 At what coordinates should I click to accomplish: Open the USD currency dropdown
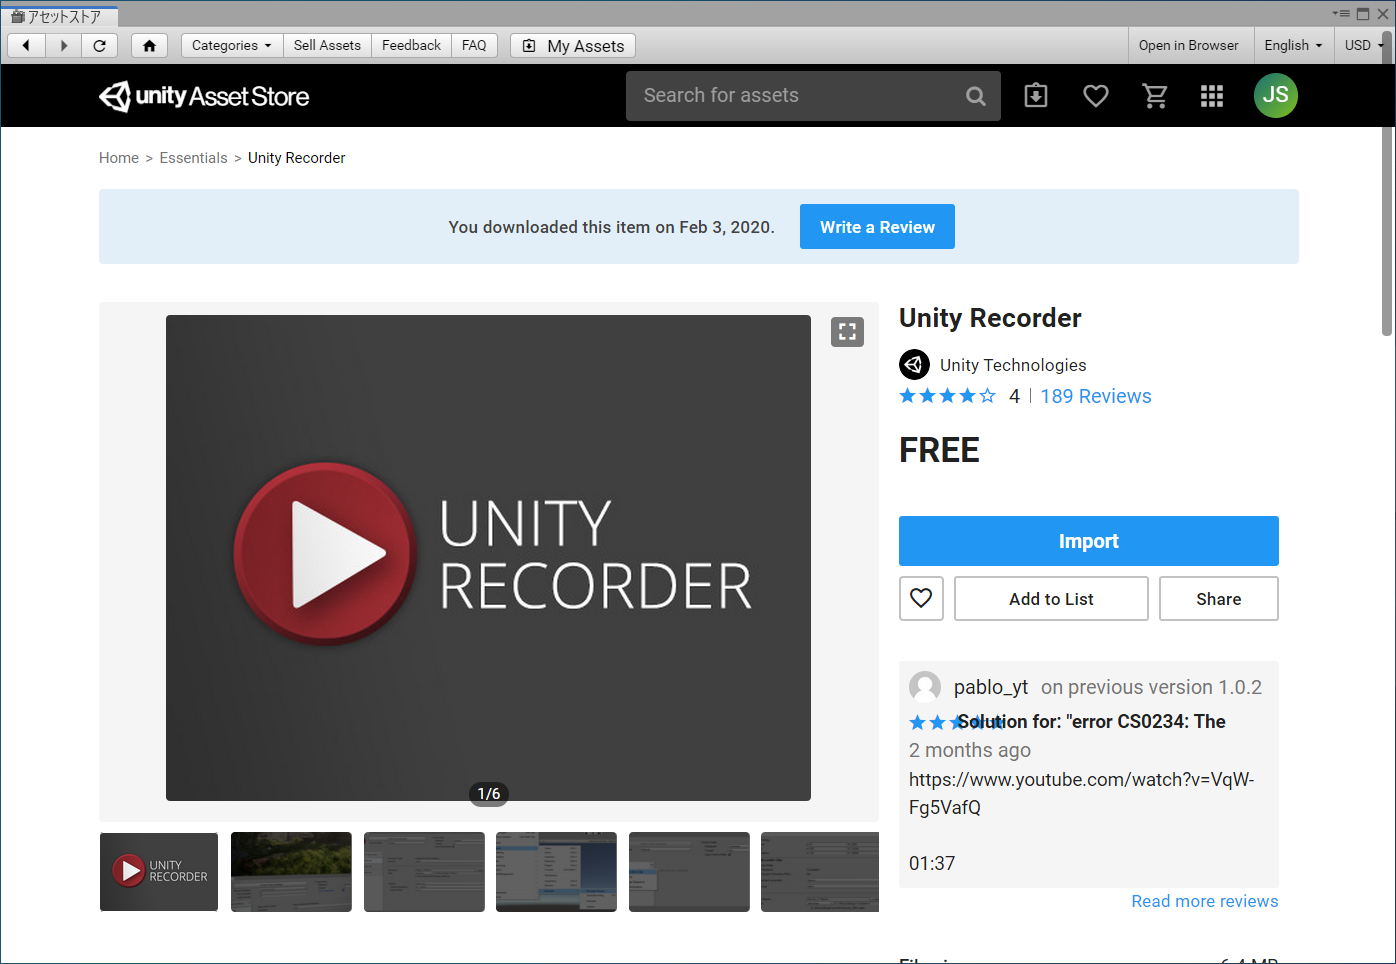(1360, 45)
